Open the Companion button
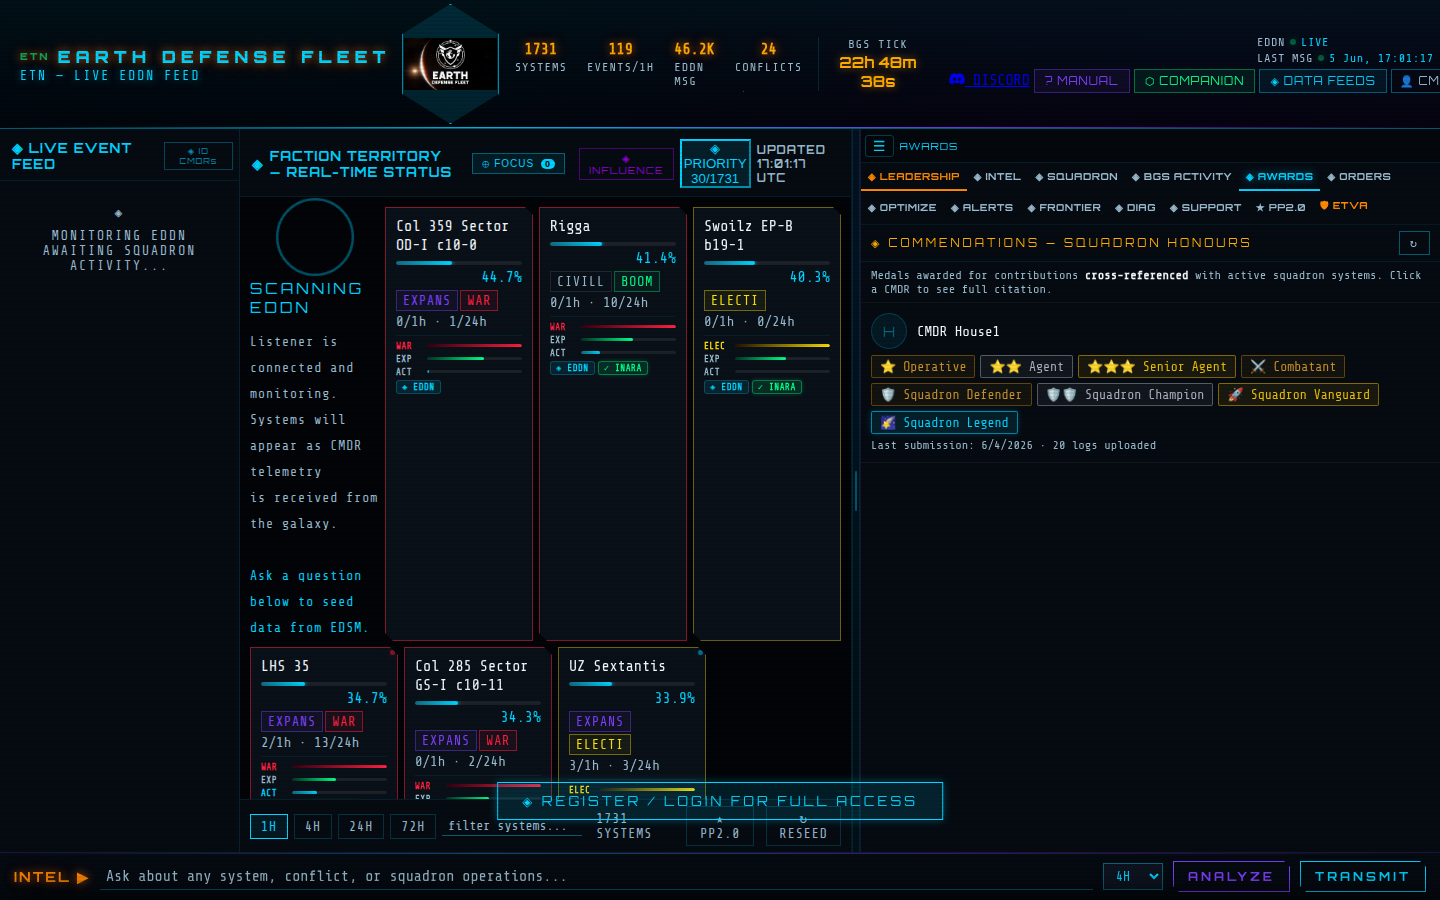This screenshot has width=1440, height=900. [1195, 81]
